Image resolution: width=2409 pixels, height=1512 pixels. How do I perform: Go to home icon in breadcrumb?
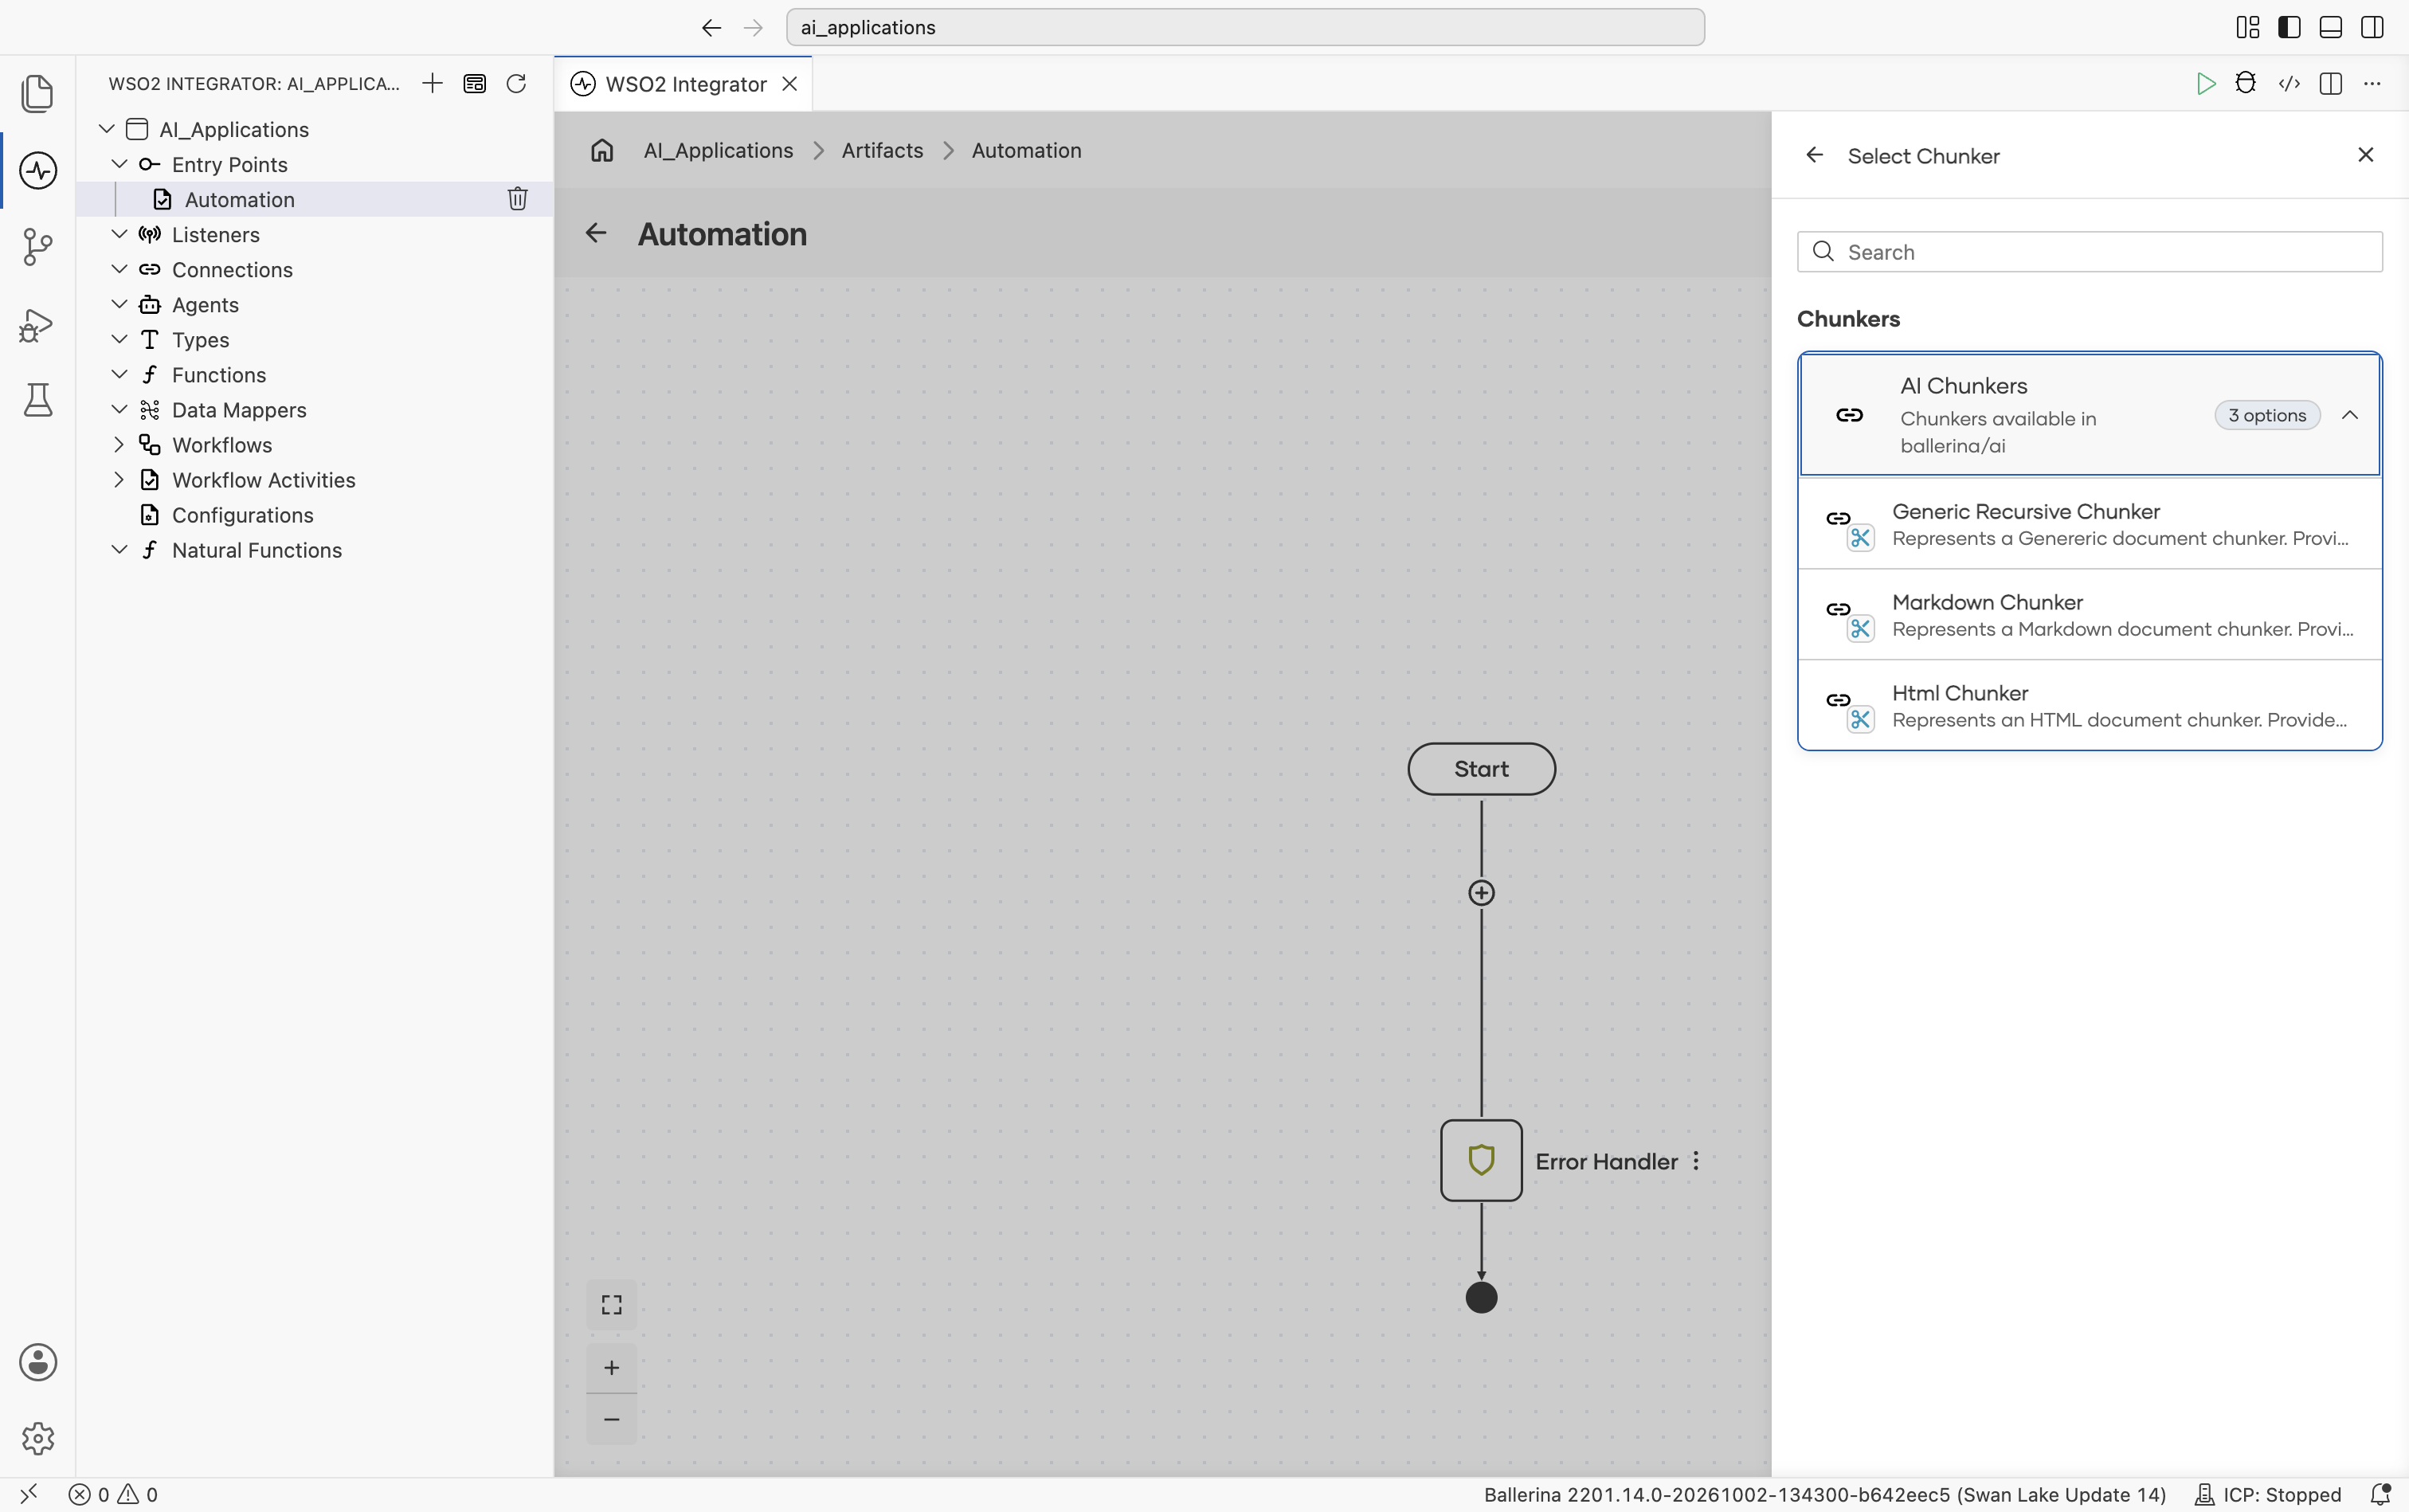(x=602, y=150)
